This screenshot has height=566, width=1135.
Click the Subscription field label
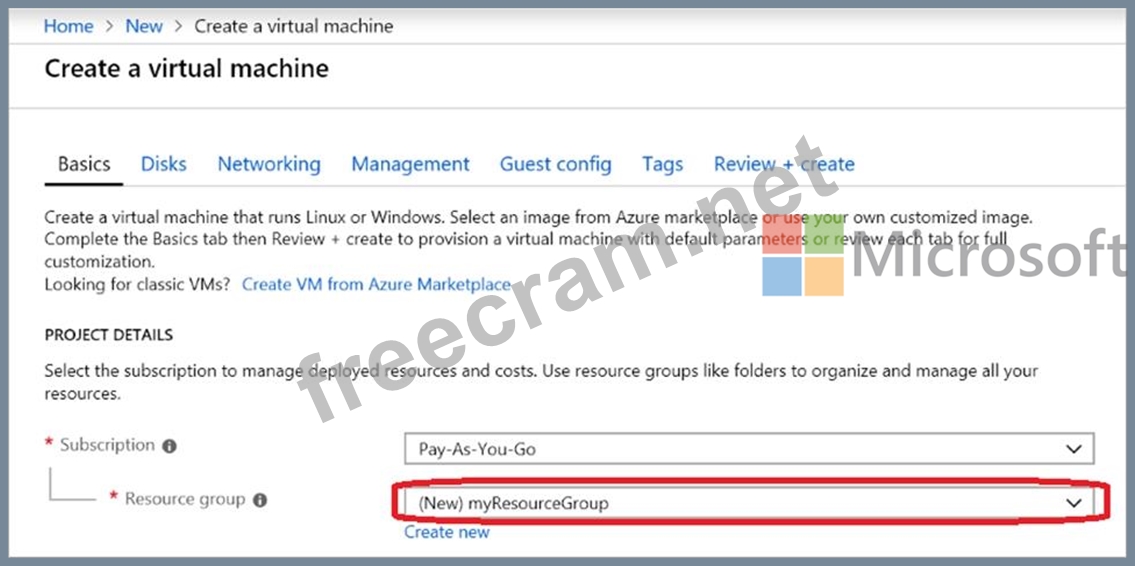pos(107,445)
